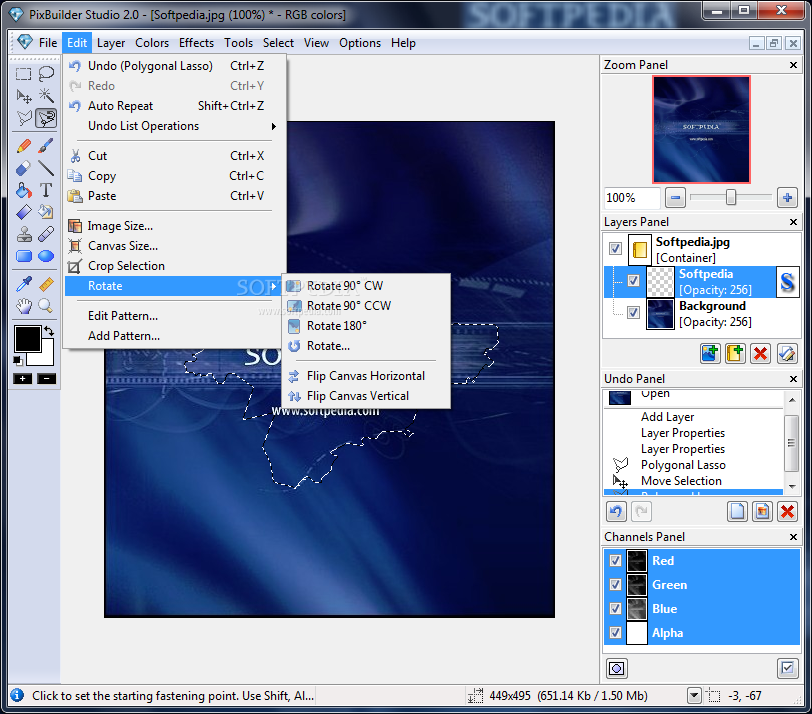Select the Text tool
The image size is (812, 714).
(46, 191)
